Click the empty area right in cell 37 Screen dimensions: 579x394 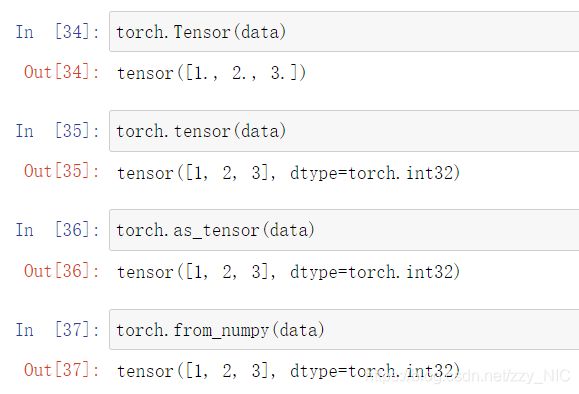click(452, 330)
